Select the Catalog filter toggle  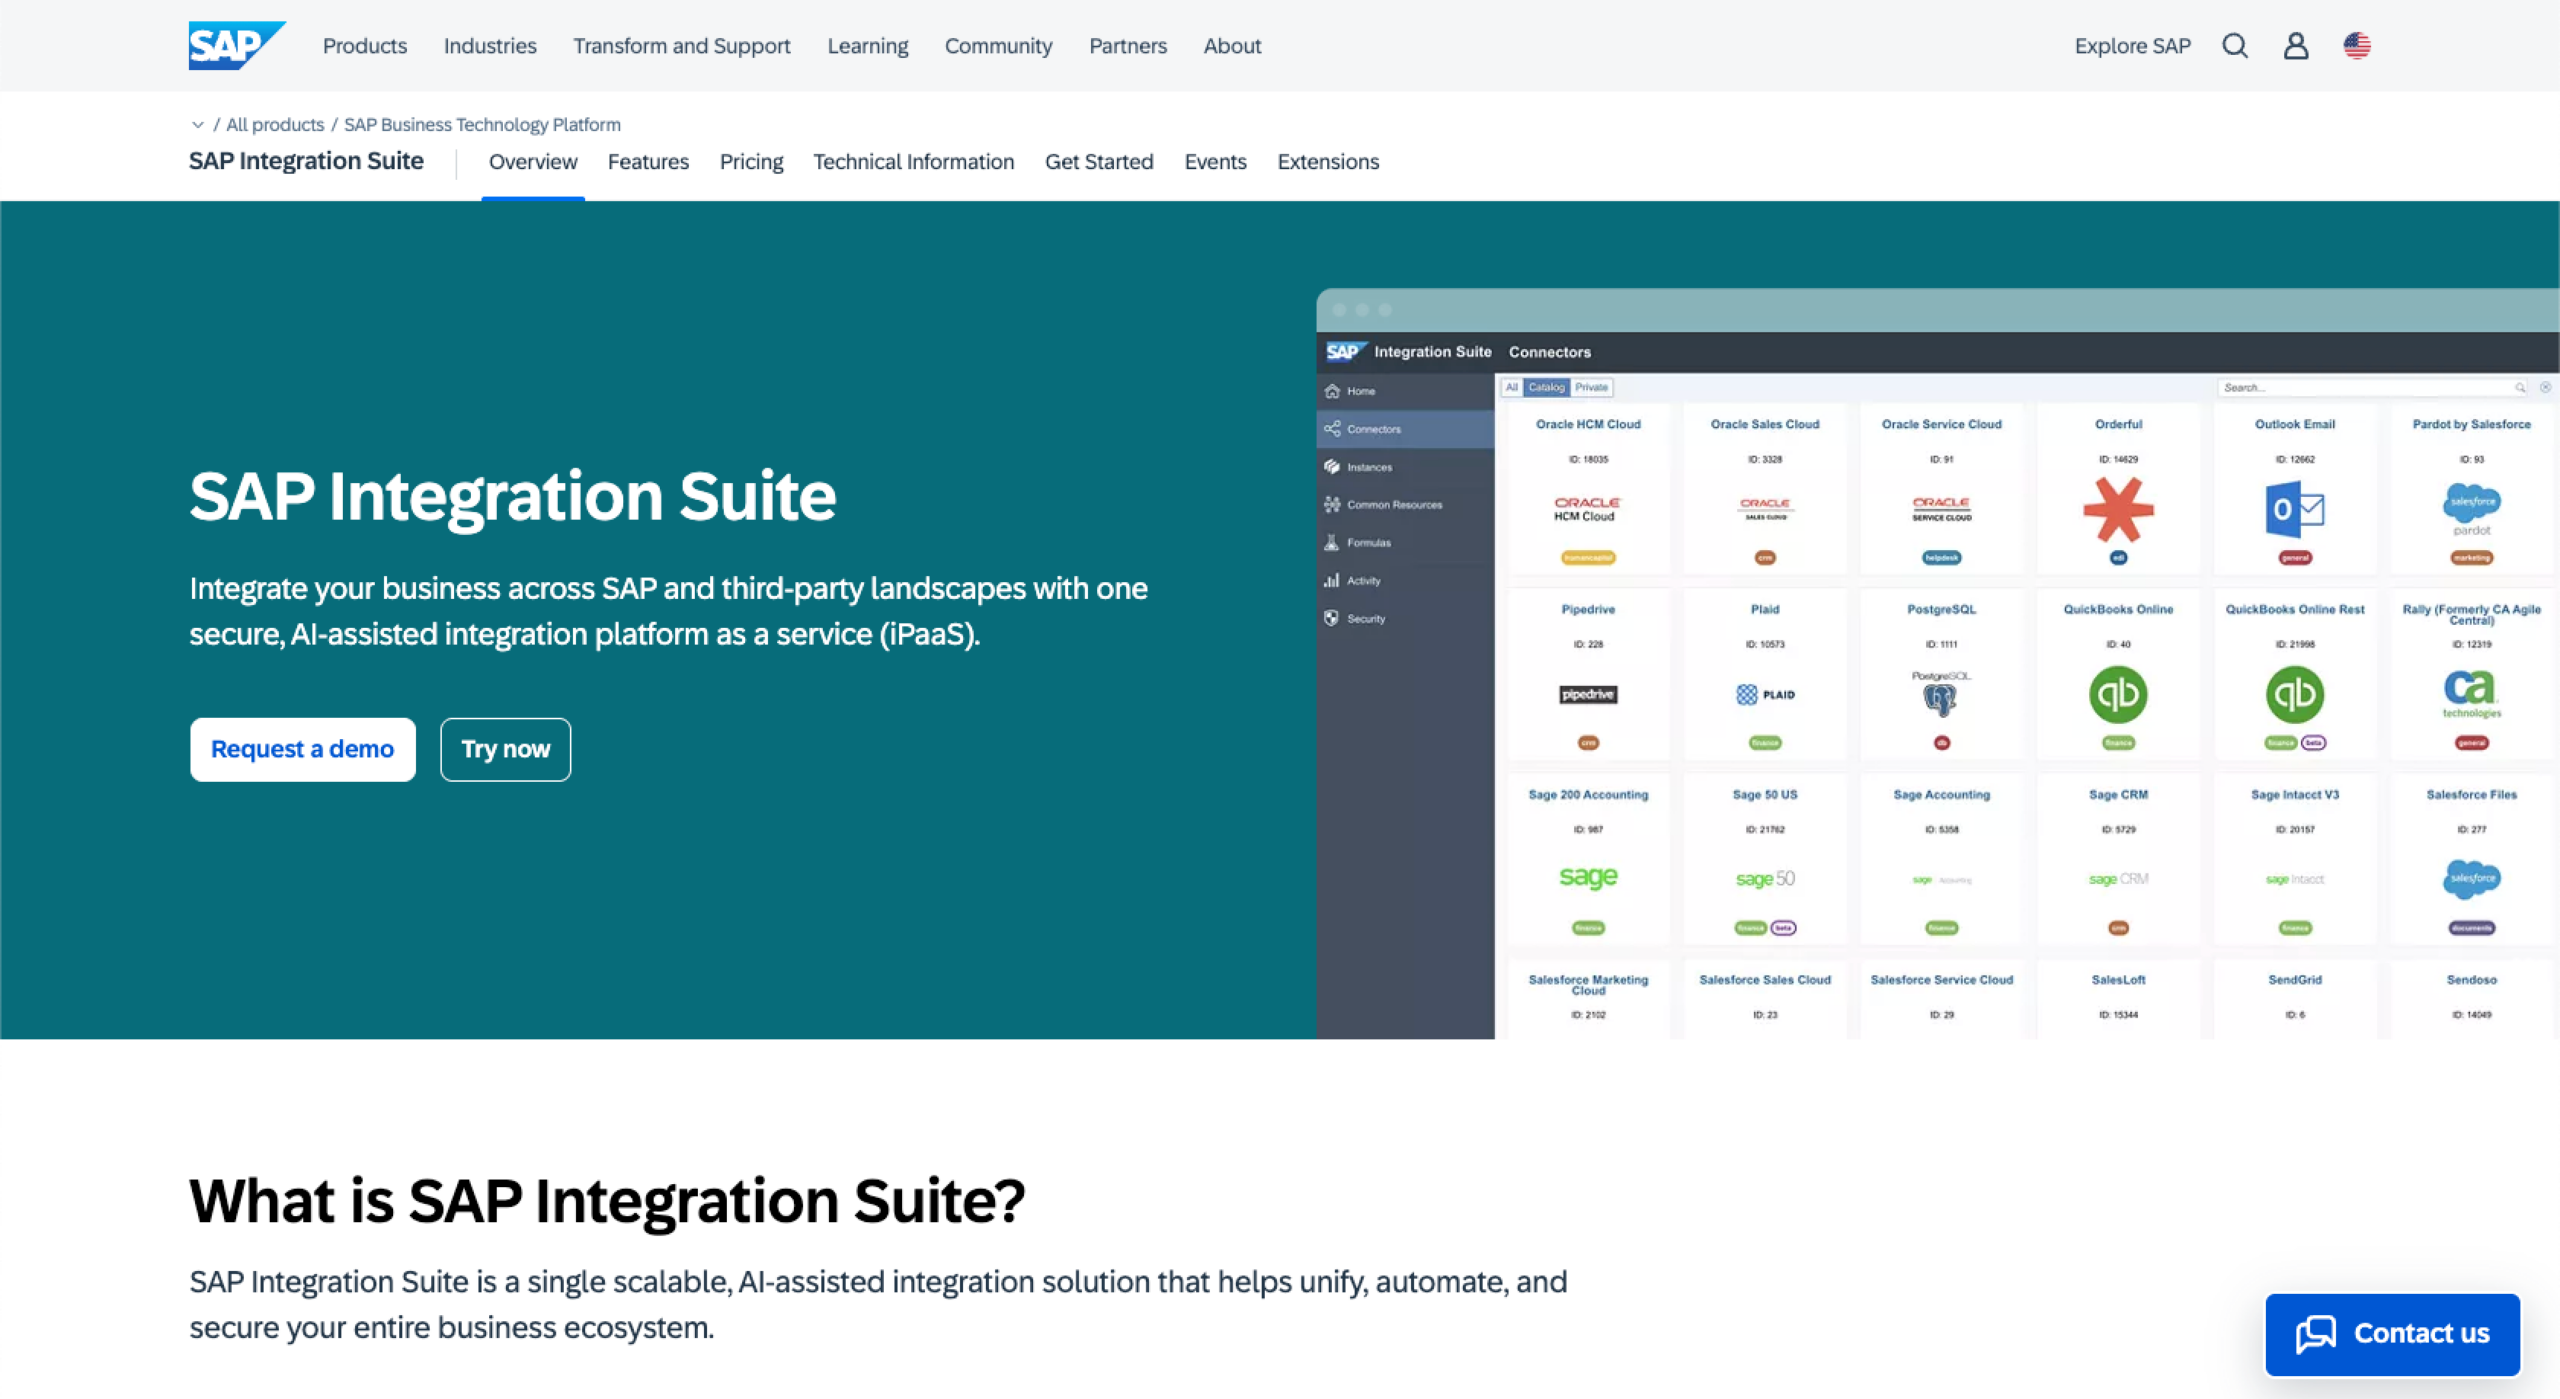point(1545,387)
